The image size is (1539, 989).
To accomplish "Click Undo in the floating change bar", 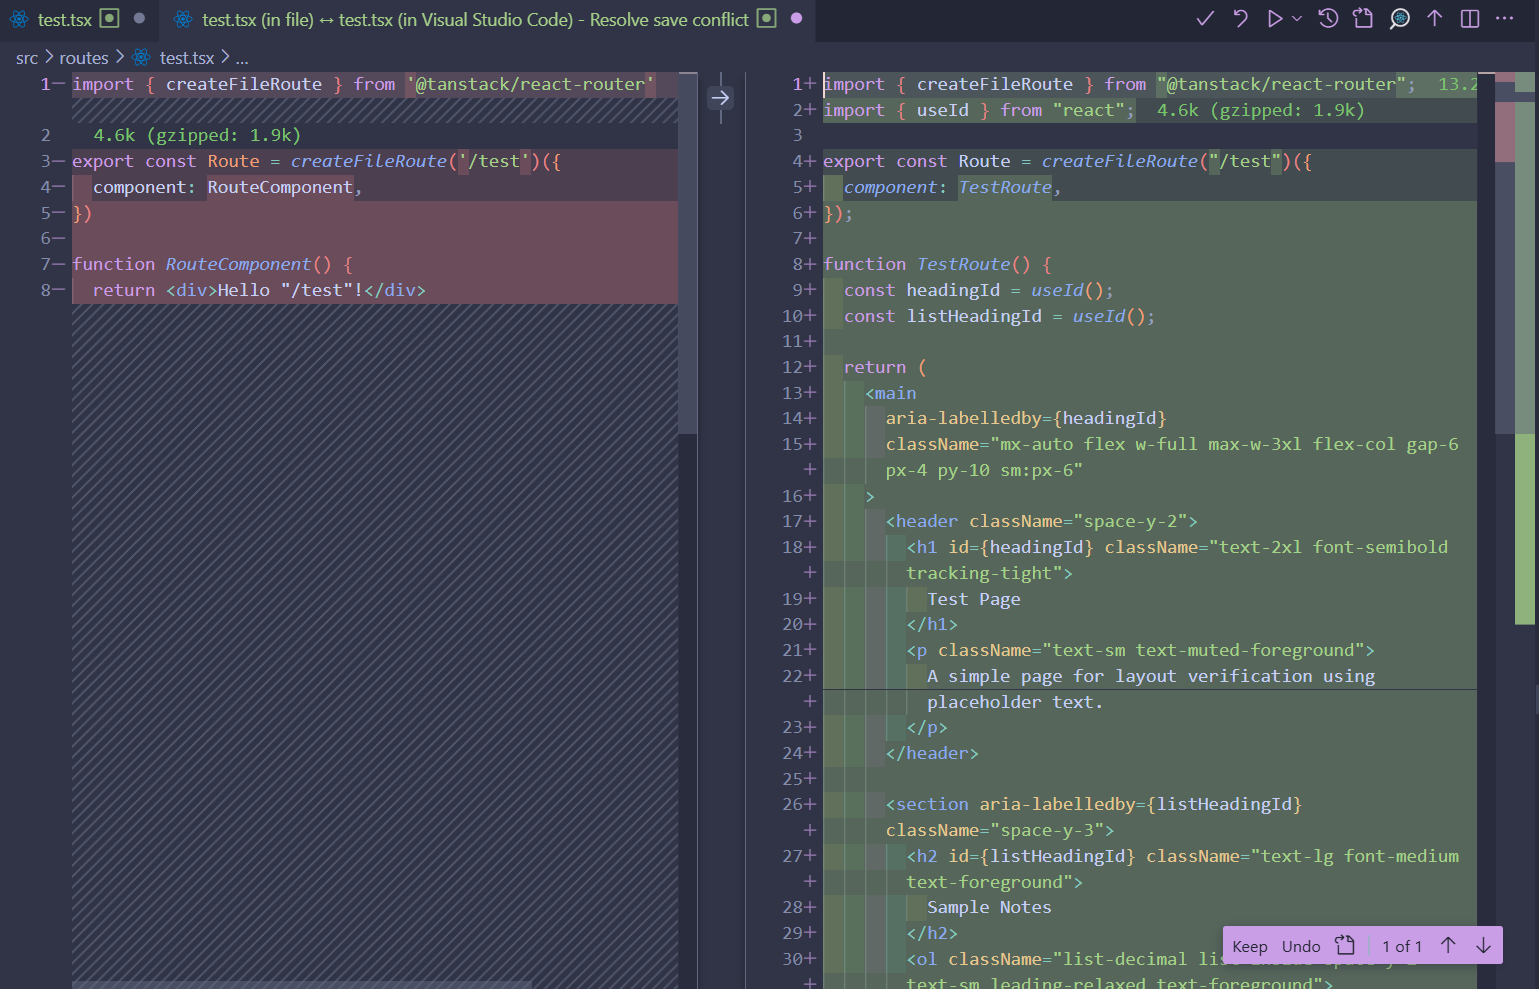I will tap(1300, 946).
